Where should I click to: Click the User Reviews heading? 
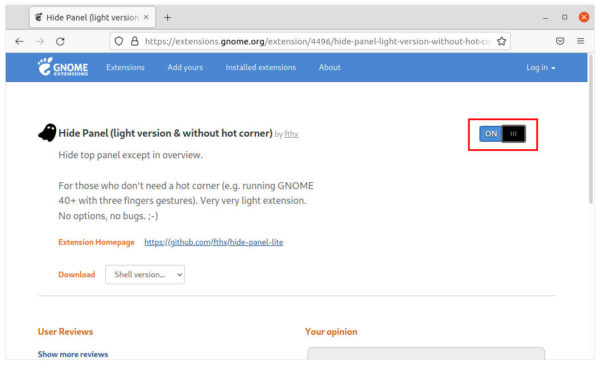(x=65, y=332)
